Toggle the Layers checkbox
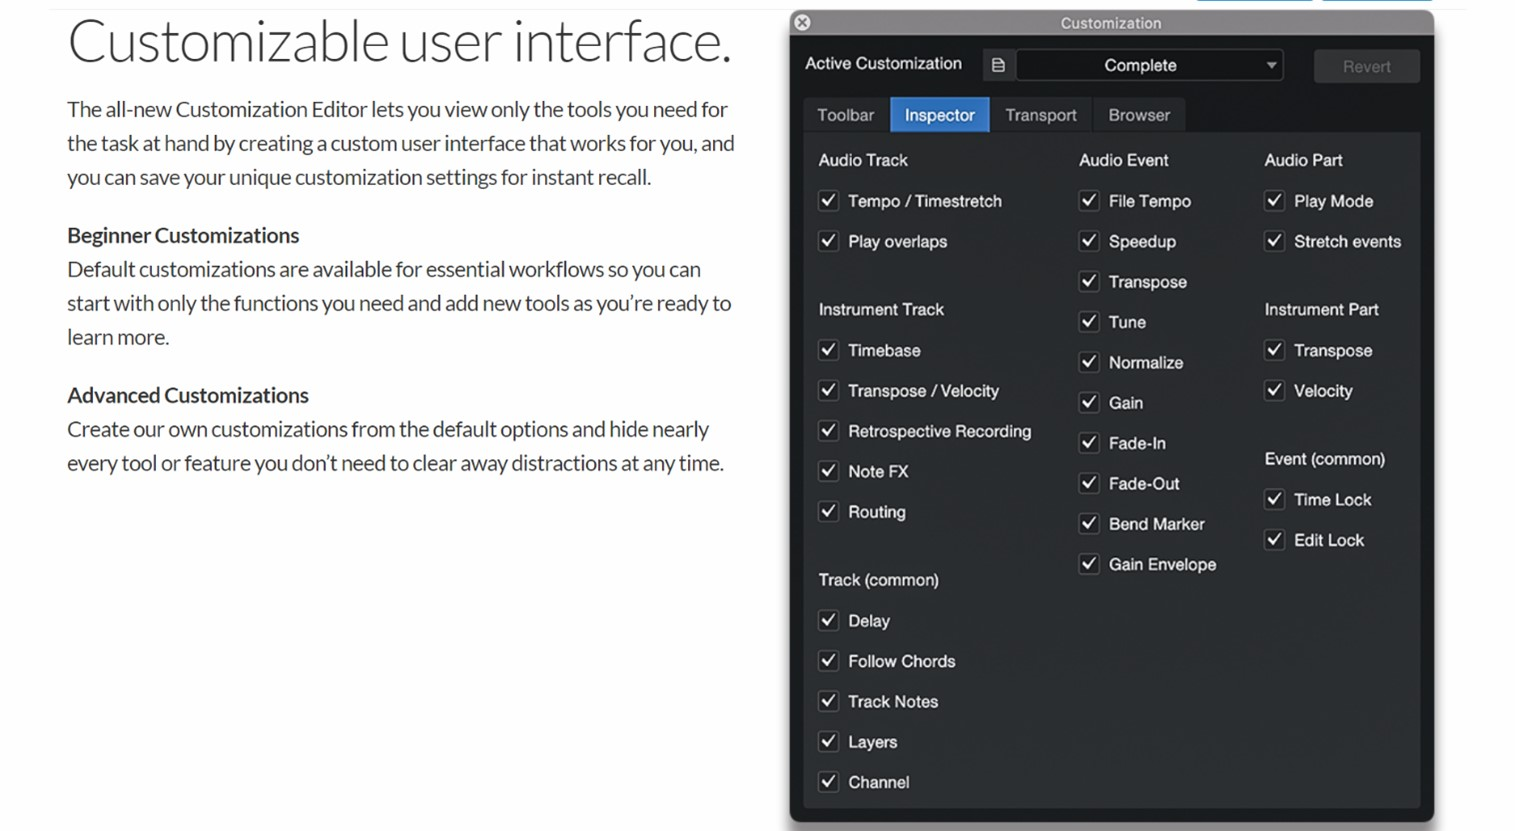This screenshot has height=831, width=1515. (x=828, y=740)
